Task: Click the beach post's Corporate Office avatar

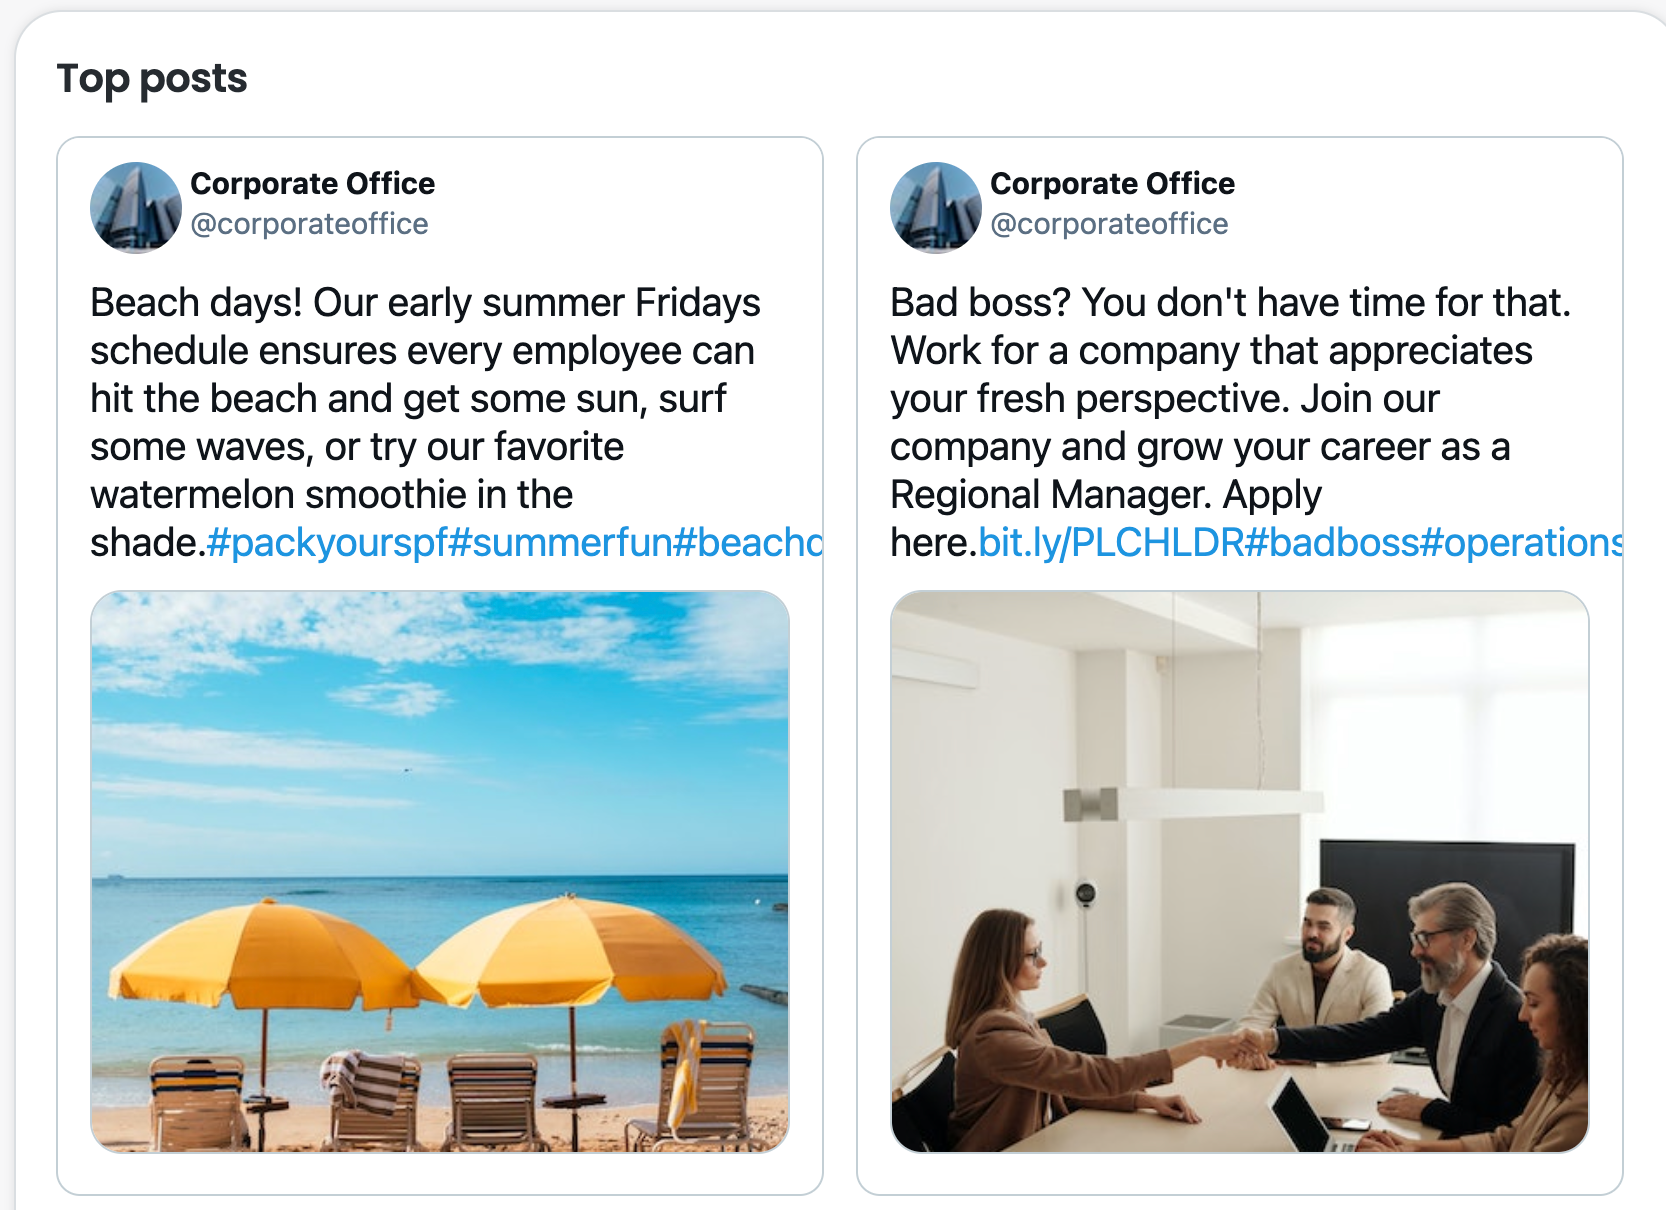Action: click(x=136, y=208)
